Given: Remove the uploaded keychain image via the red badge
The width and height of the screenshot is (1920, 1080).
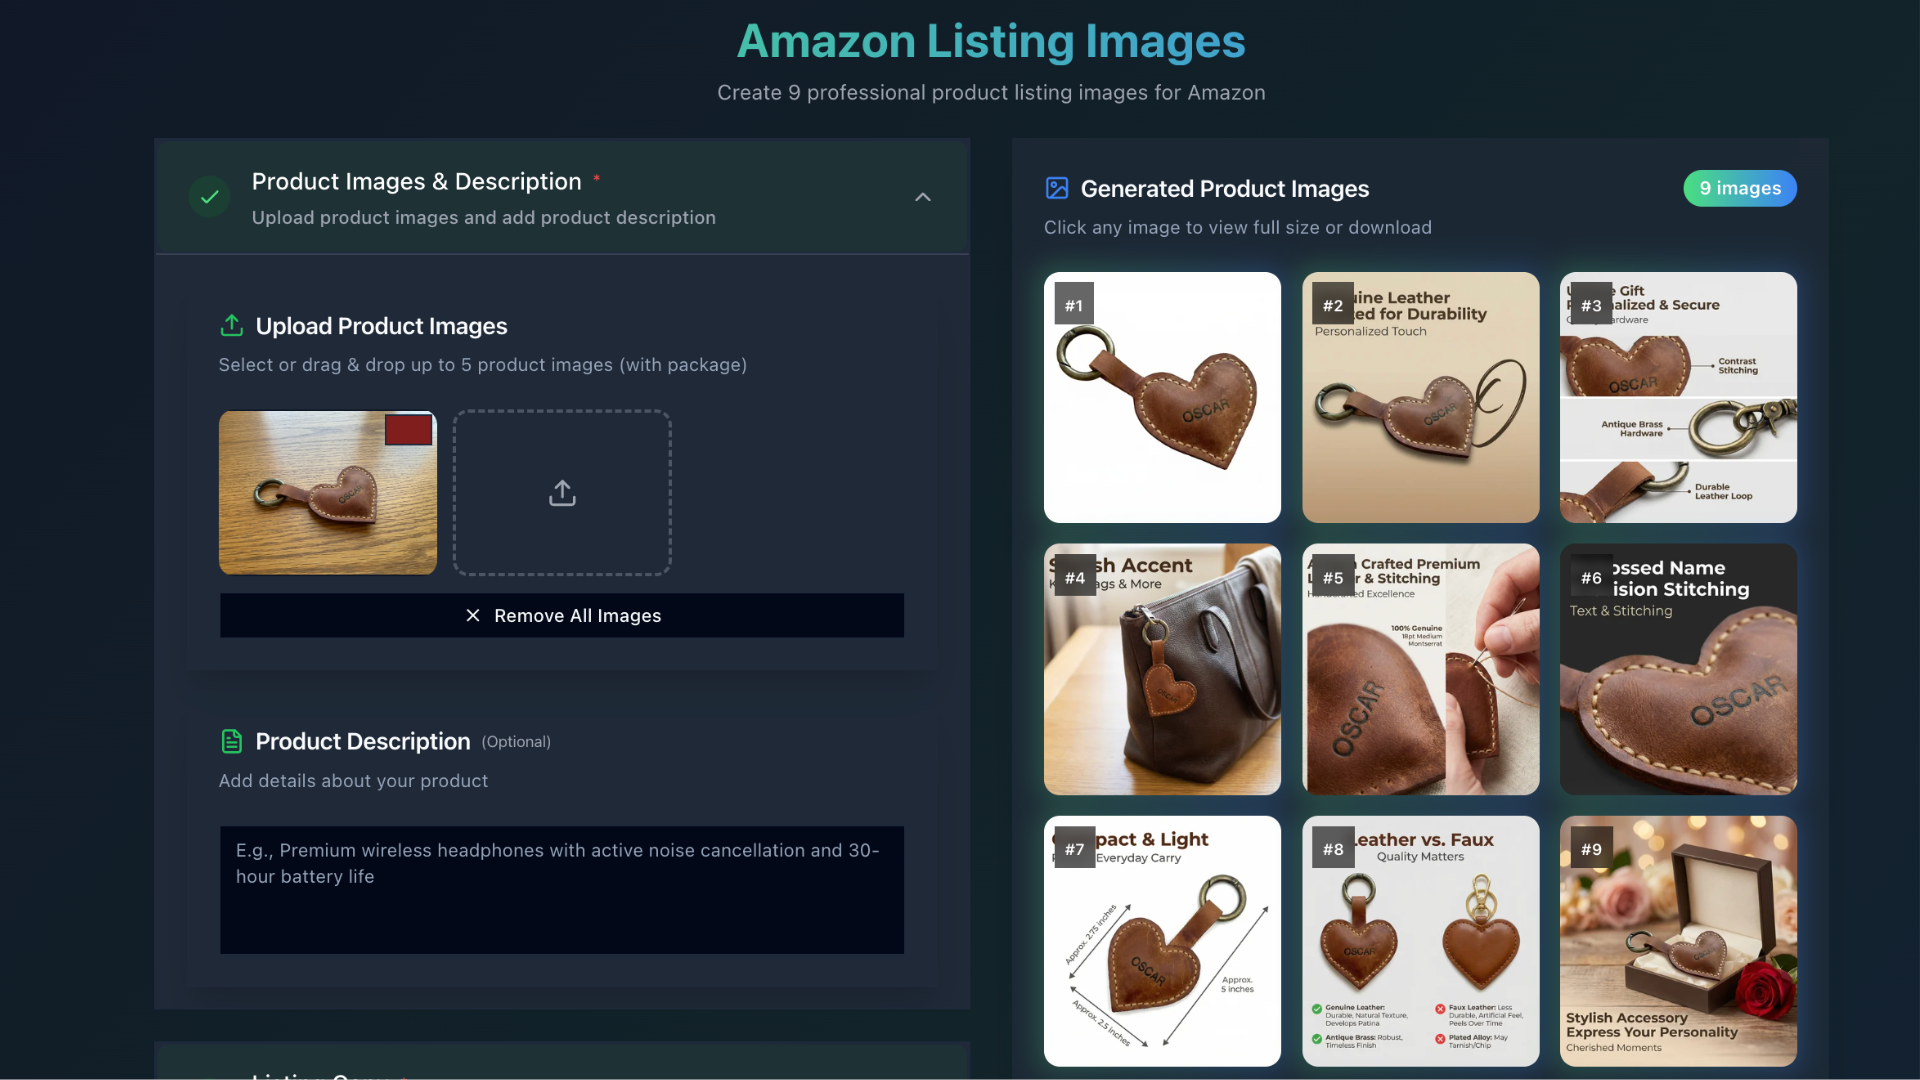Looking at the screenshot, I should 408,430.
